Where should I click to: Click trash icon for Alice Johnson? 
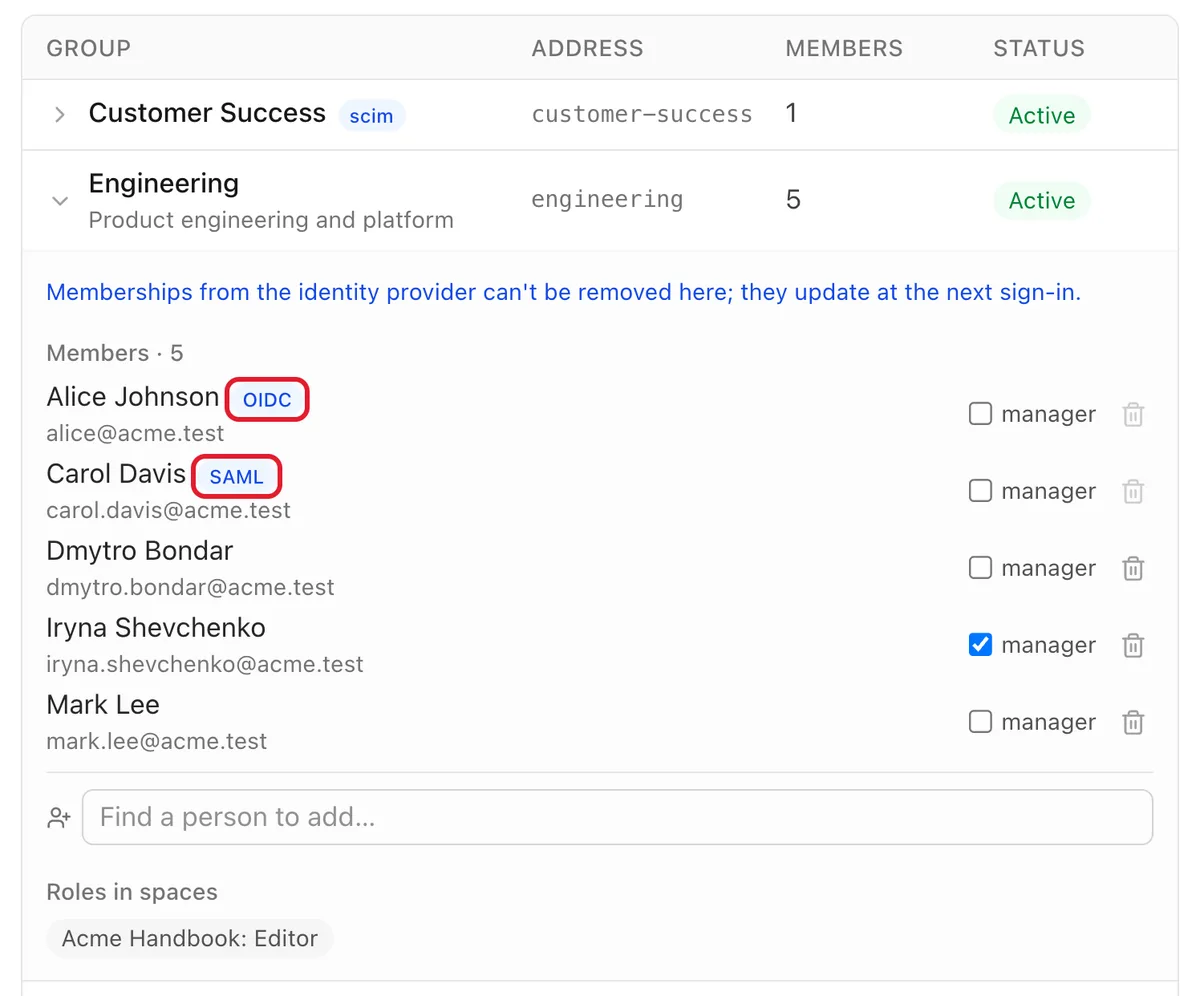click(x=1133, y=414)
